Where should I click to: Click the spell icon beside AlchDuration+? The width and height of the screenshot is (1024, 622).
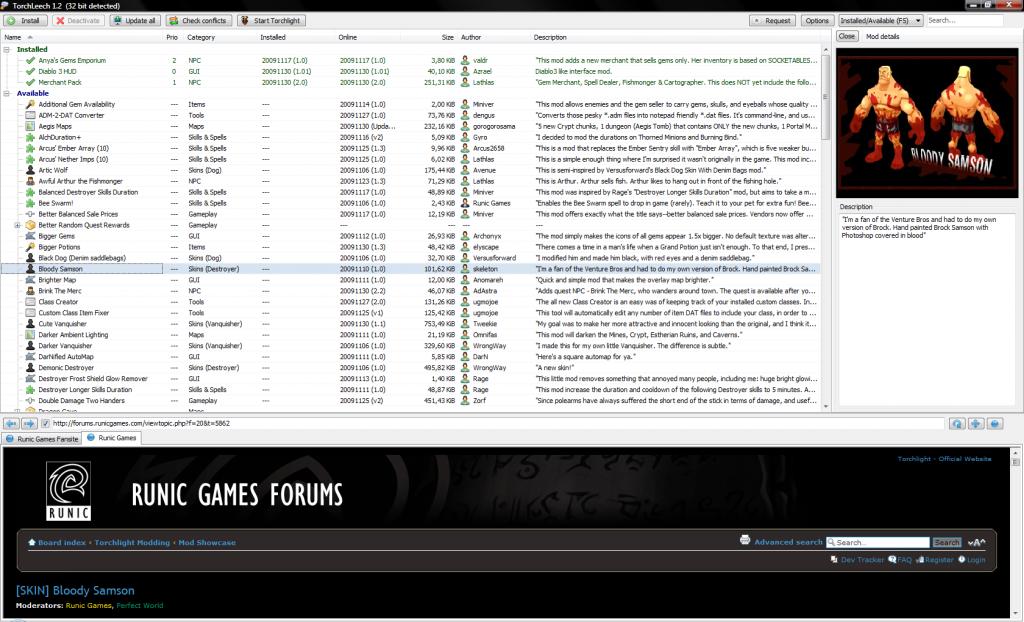click(30, 137)
